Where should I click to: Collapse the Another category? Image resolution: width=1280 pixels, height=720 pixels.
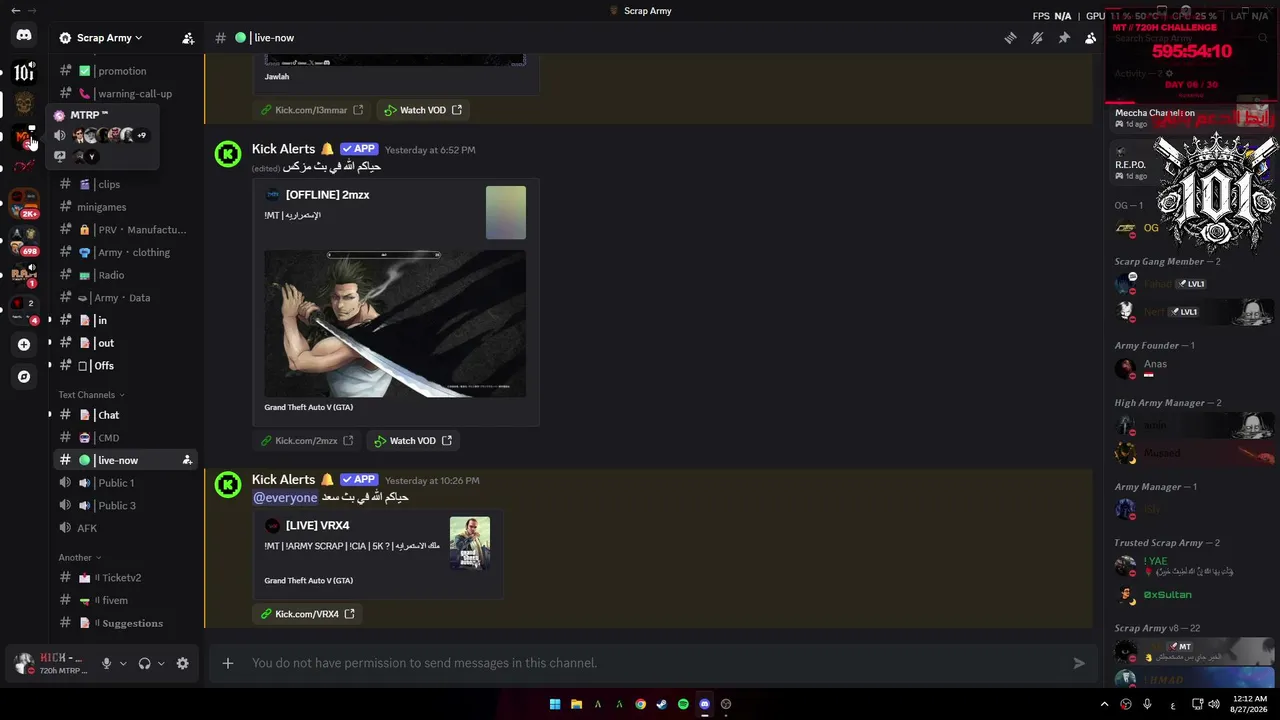click(x=80, y=557)
